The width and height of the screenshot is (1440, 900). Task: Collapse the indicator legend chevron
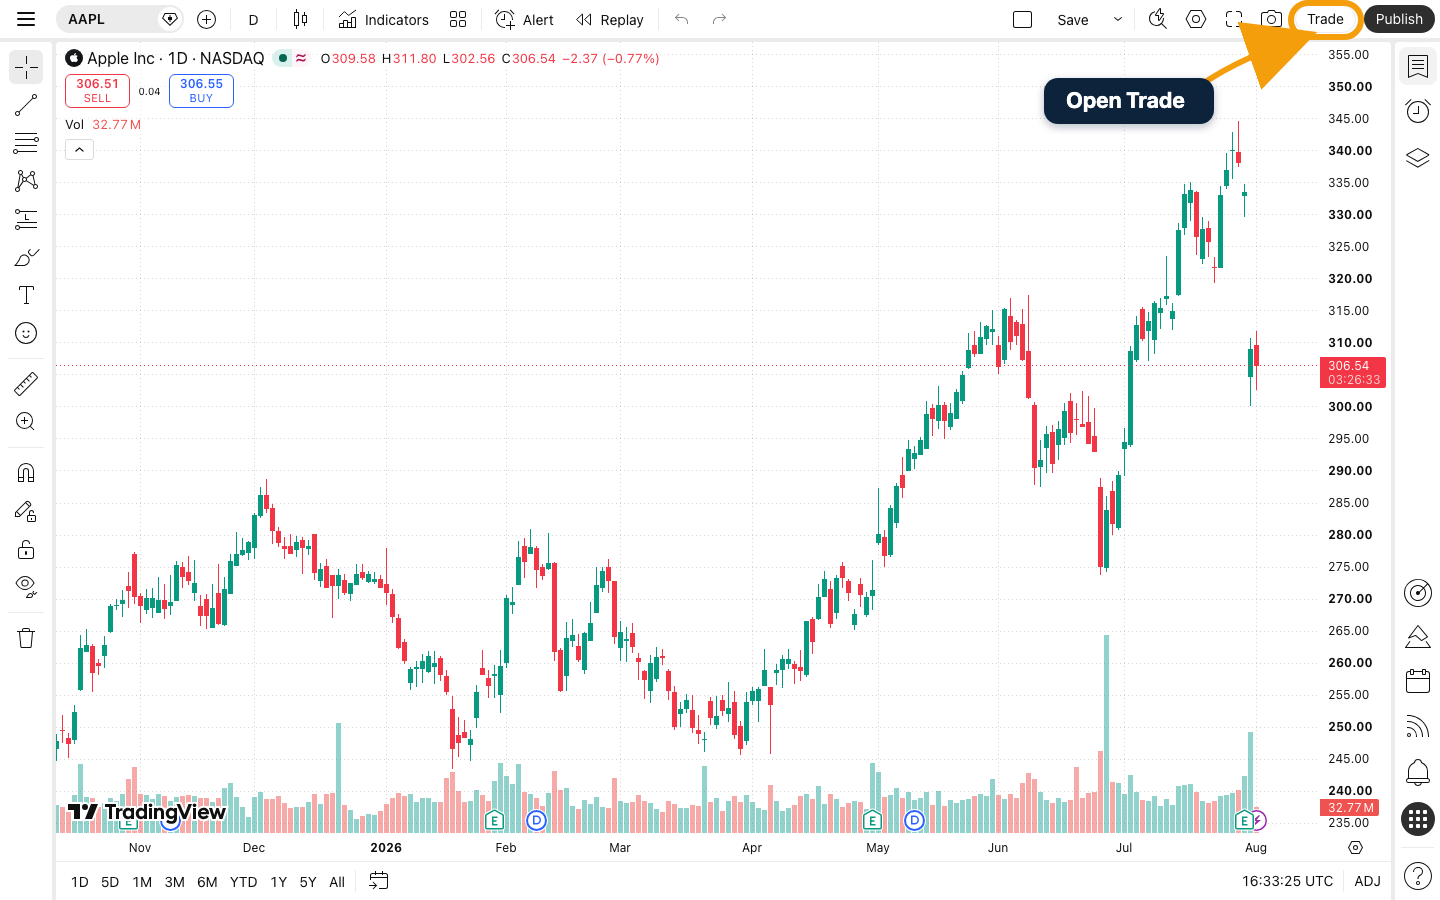[x=79, y=149]
